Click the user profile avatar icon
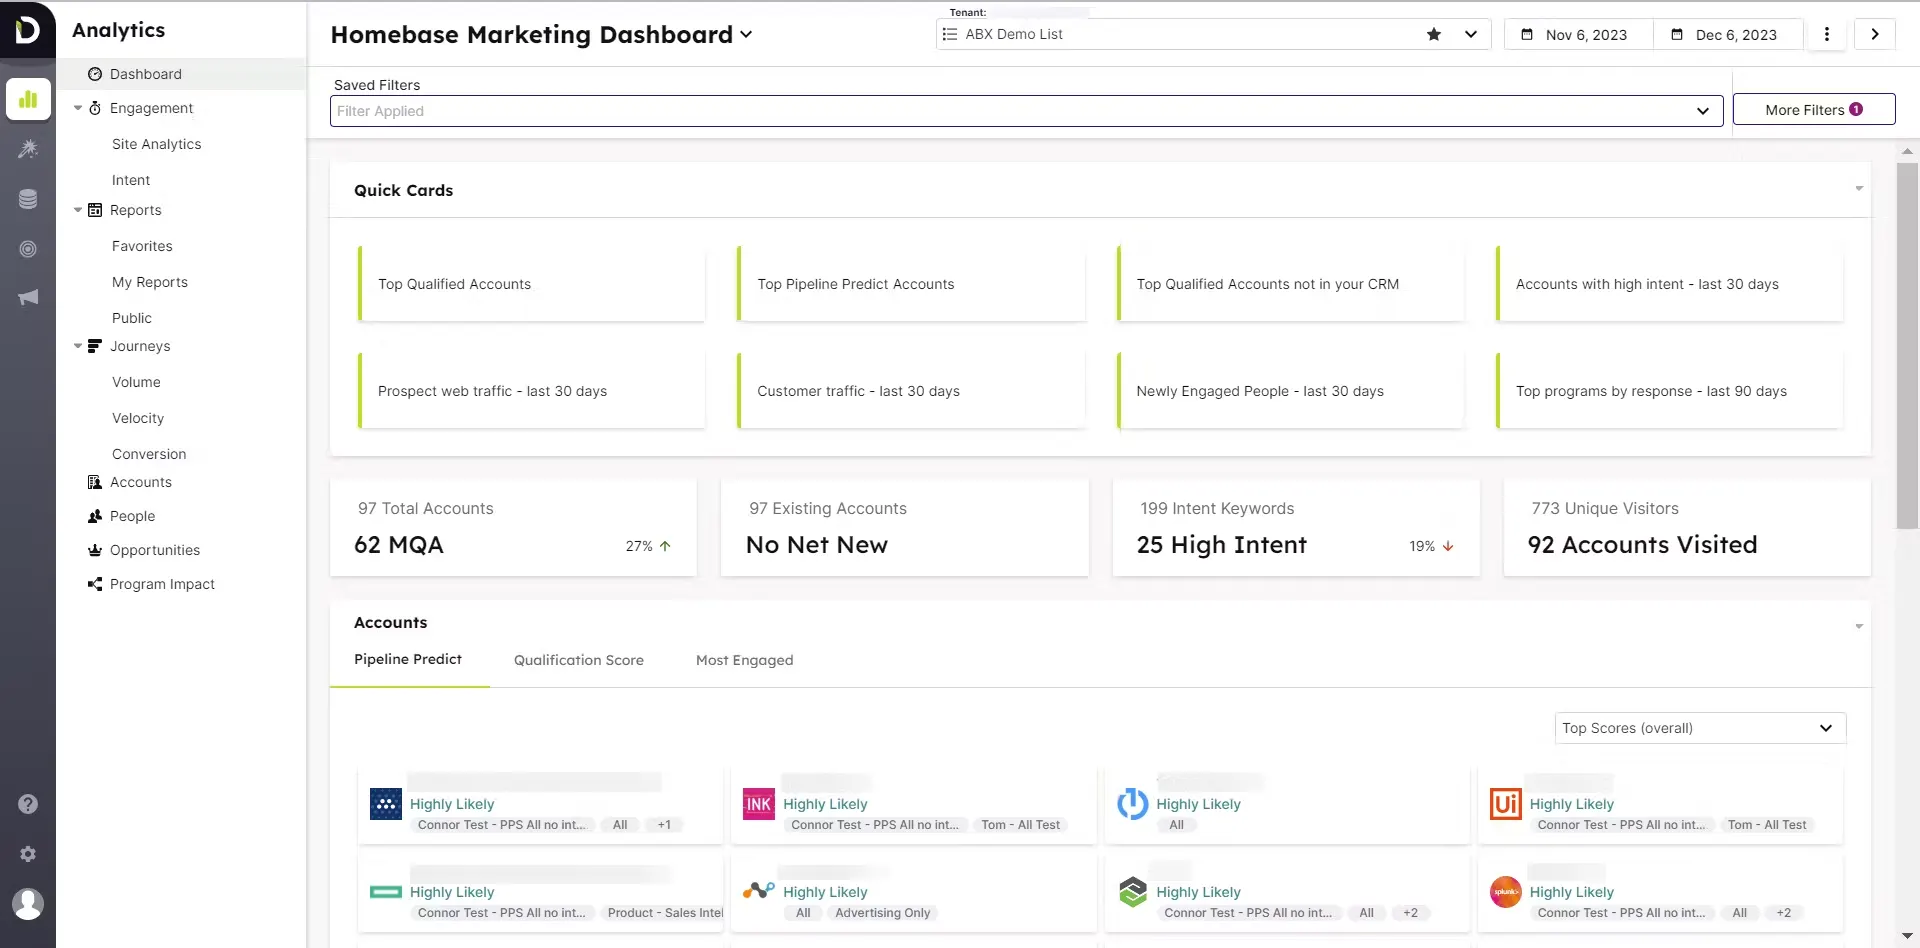Viewport: 1920px width, 948px height. (28, 904)
